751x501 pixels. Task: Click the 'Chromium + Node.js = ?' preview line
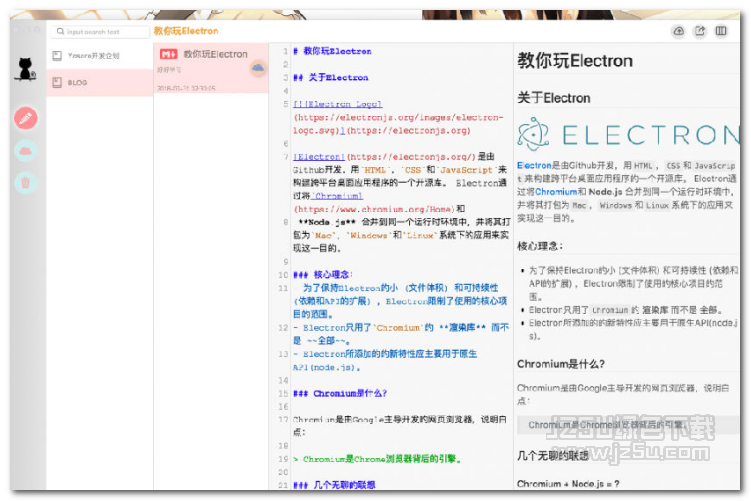(x=568, y=484)
